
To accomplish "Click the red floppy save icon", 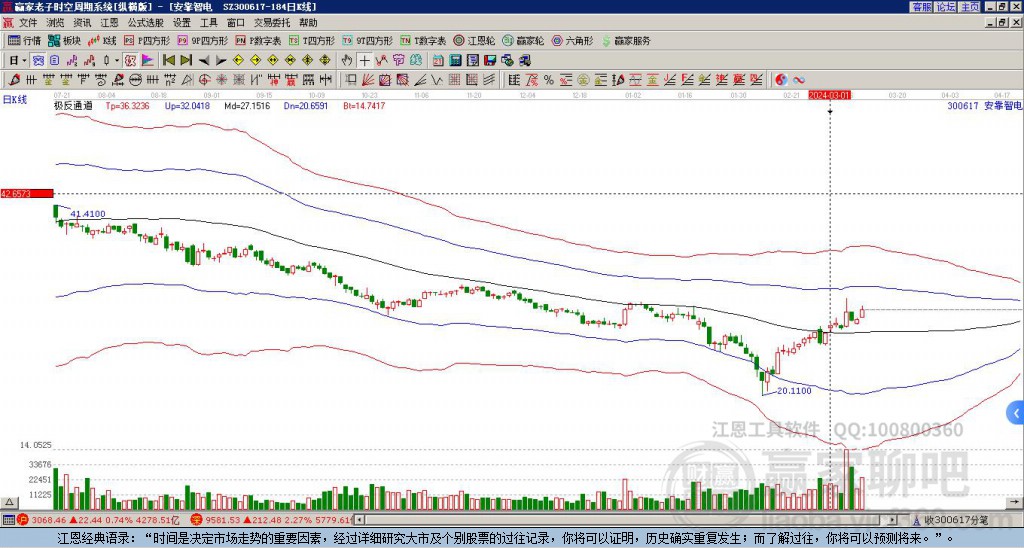I will (x=490, y=60).
